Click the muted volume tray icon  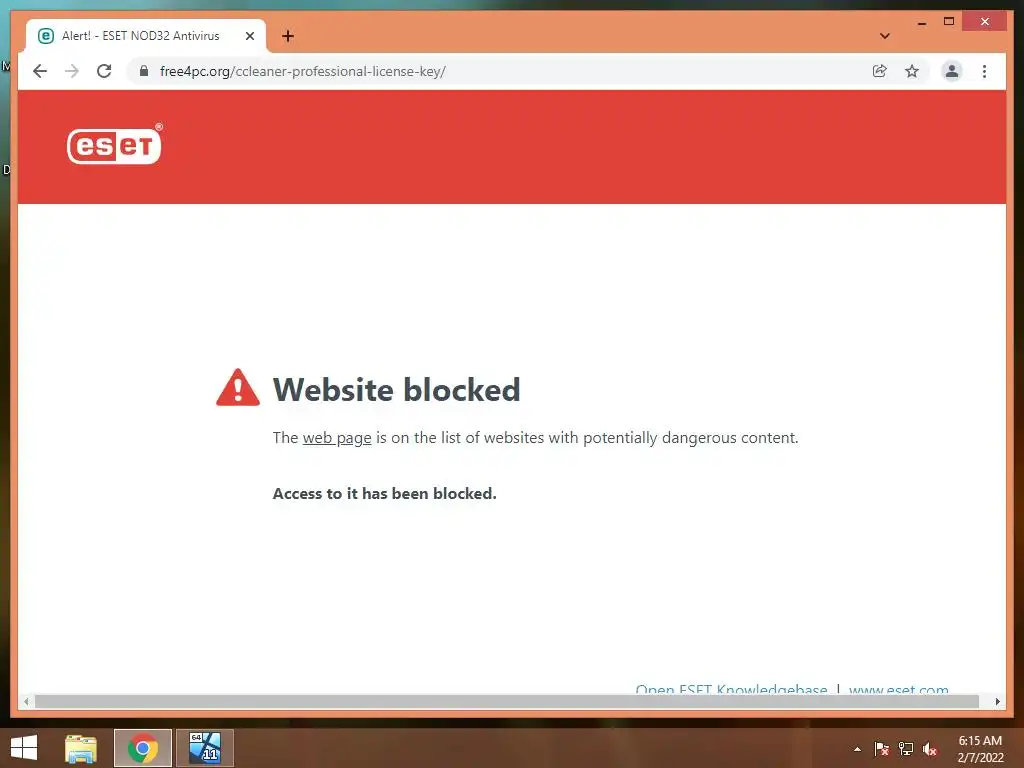click(x=930, y=749)
